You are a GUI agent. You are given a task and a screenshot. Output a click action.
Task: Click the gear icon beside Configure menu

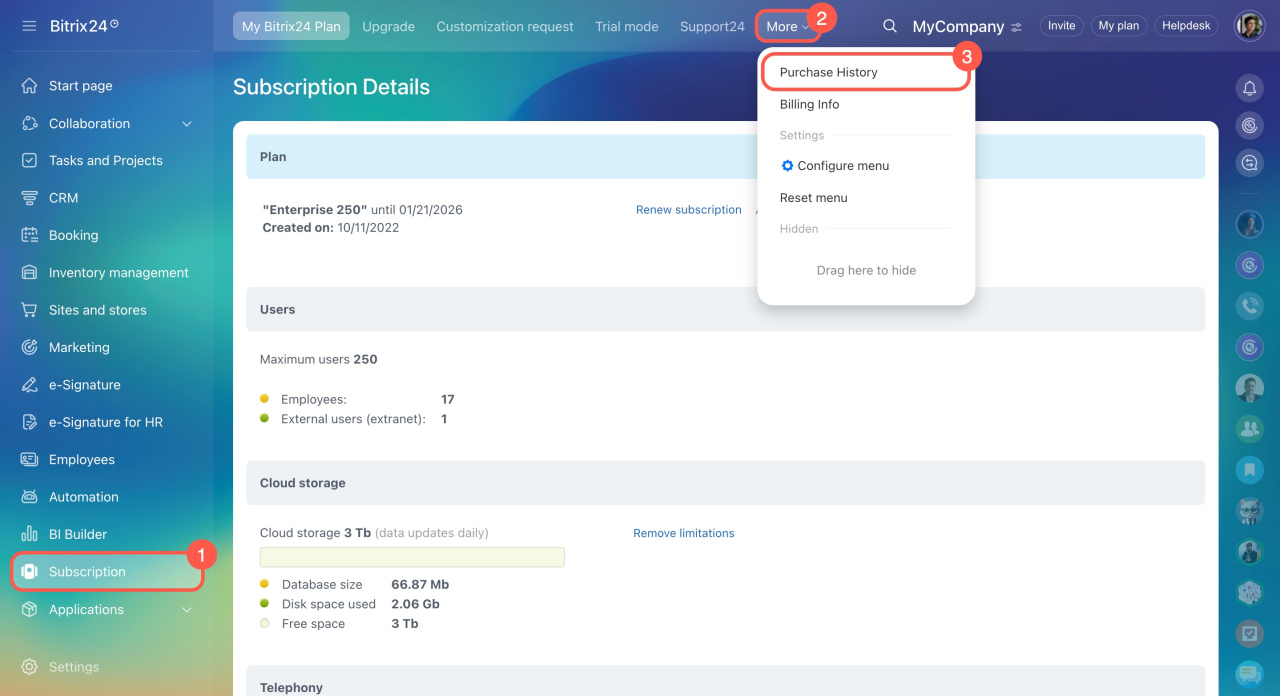point(787,166)
